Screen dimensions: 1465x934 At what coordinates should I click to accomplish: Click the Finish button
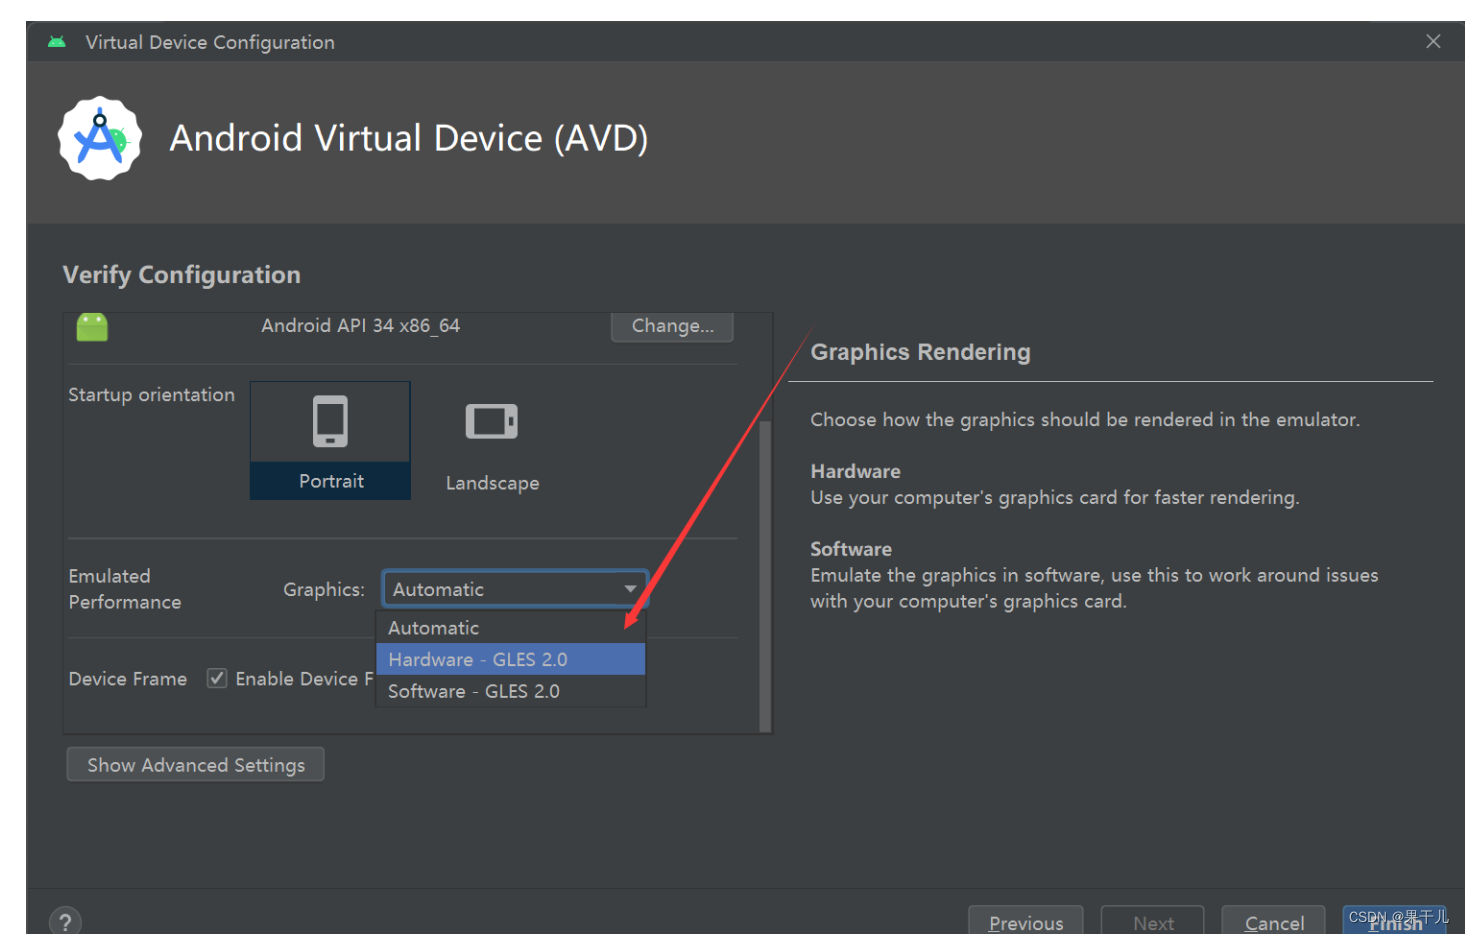pos(1394,921)
